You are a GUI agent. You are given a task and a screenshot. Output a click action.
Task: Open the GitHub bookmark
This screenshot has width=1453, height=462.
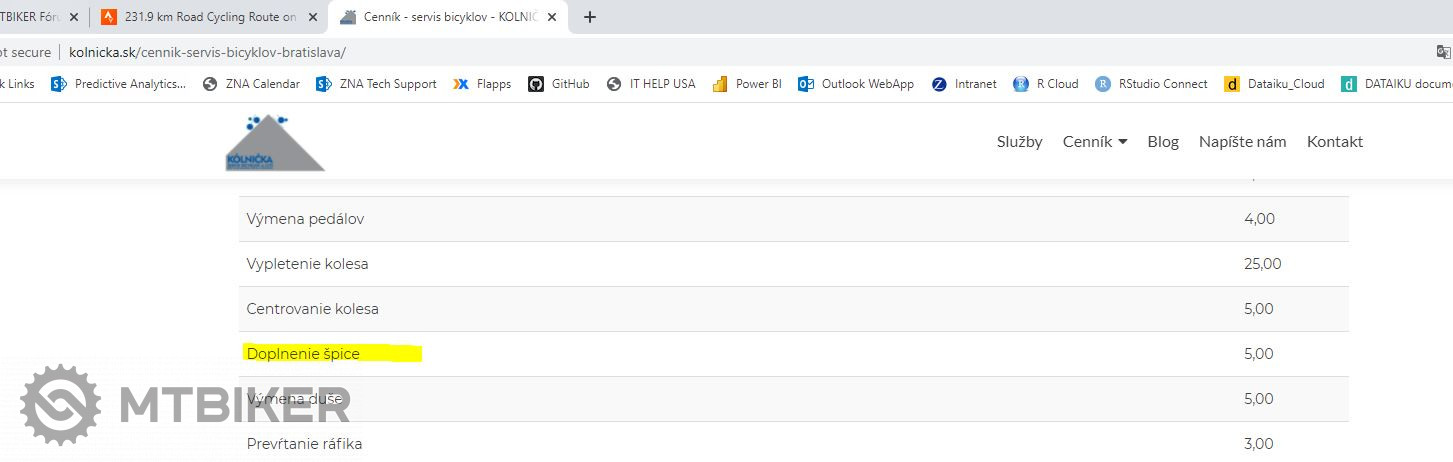point(559,84)
